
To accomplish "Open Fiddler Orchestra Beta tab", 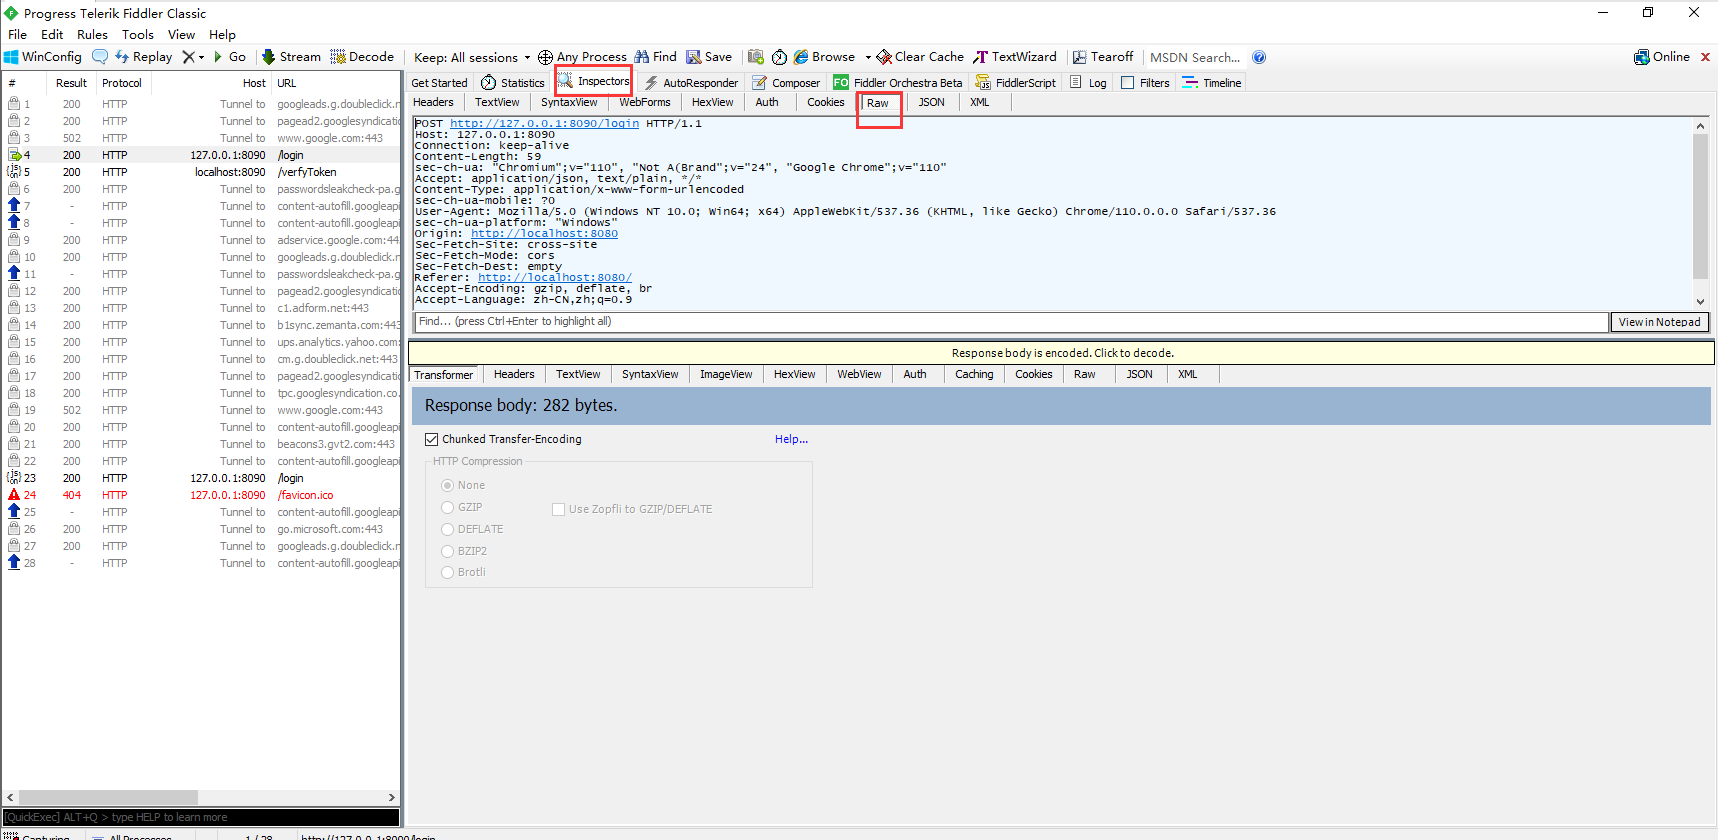I will [x=898, y=83].
